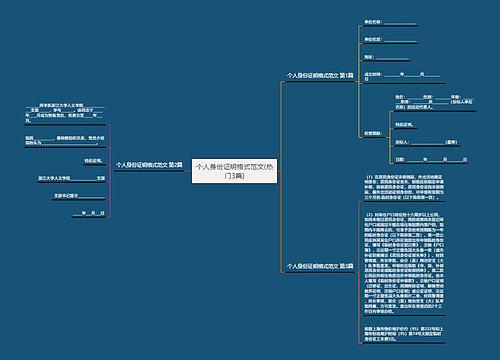Screen dimensions: 500x360
Task: Click the left-side 年 月 日 node
Action: (89, 213)
